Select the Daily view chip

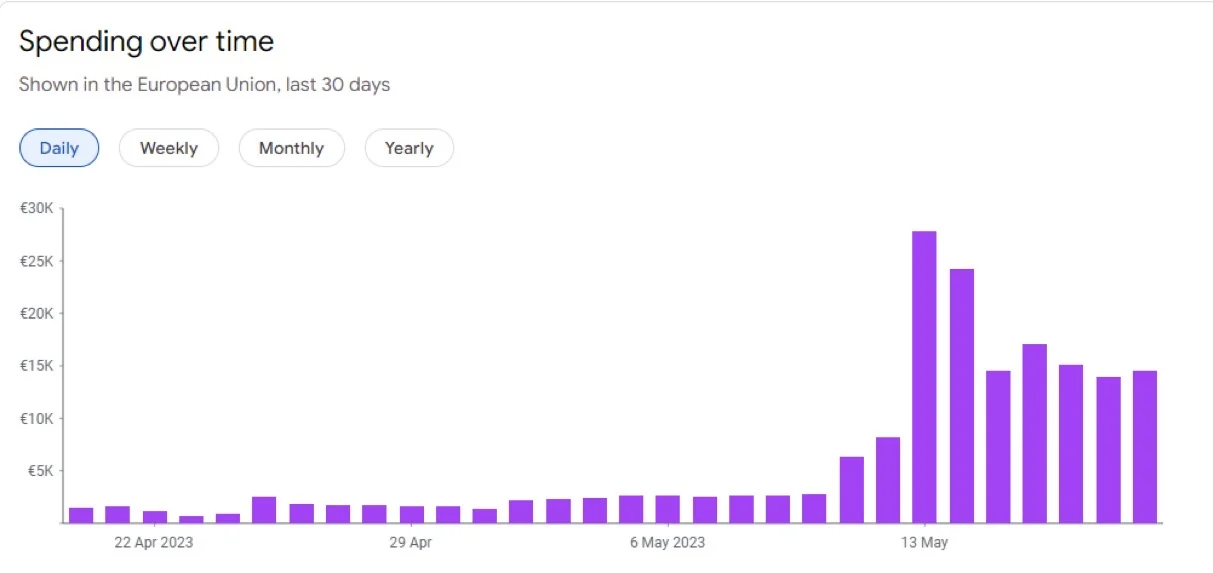(59, 148)
